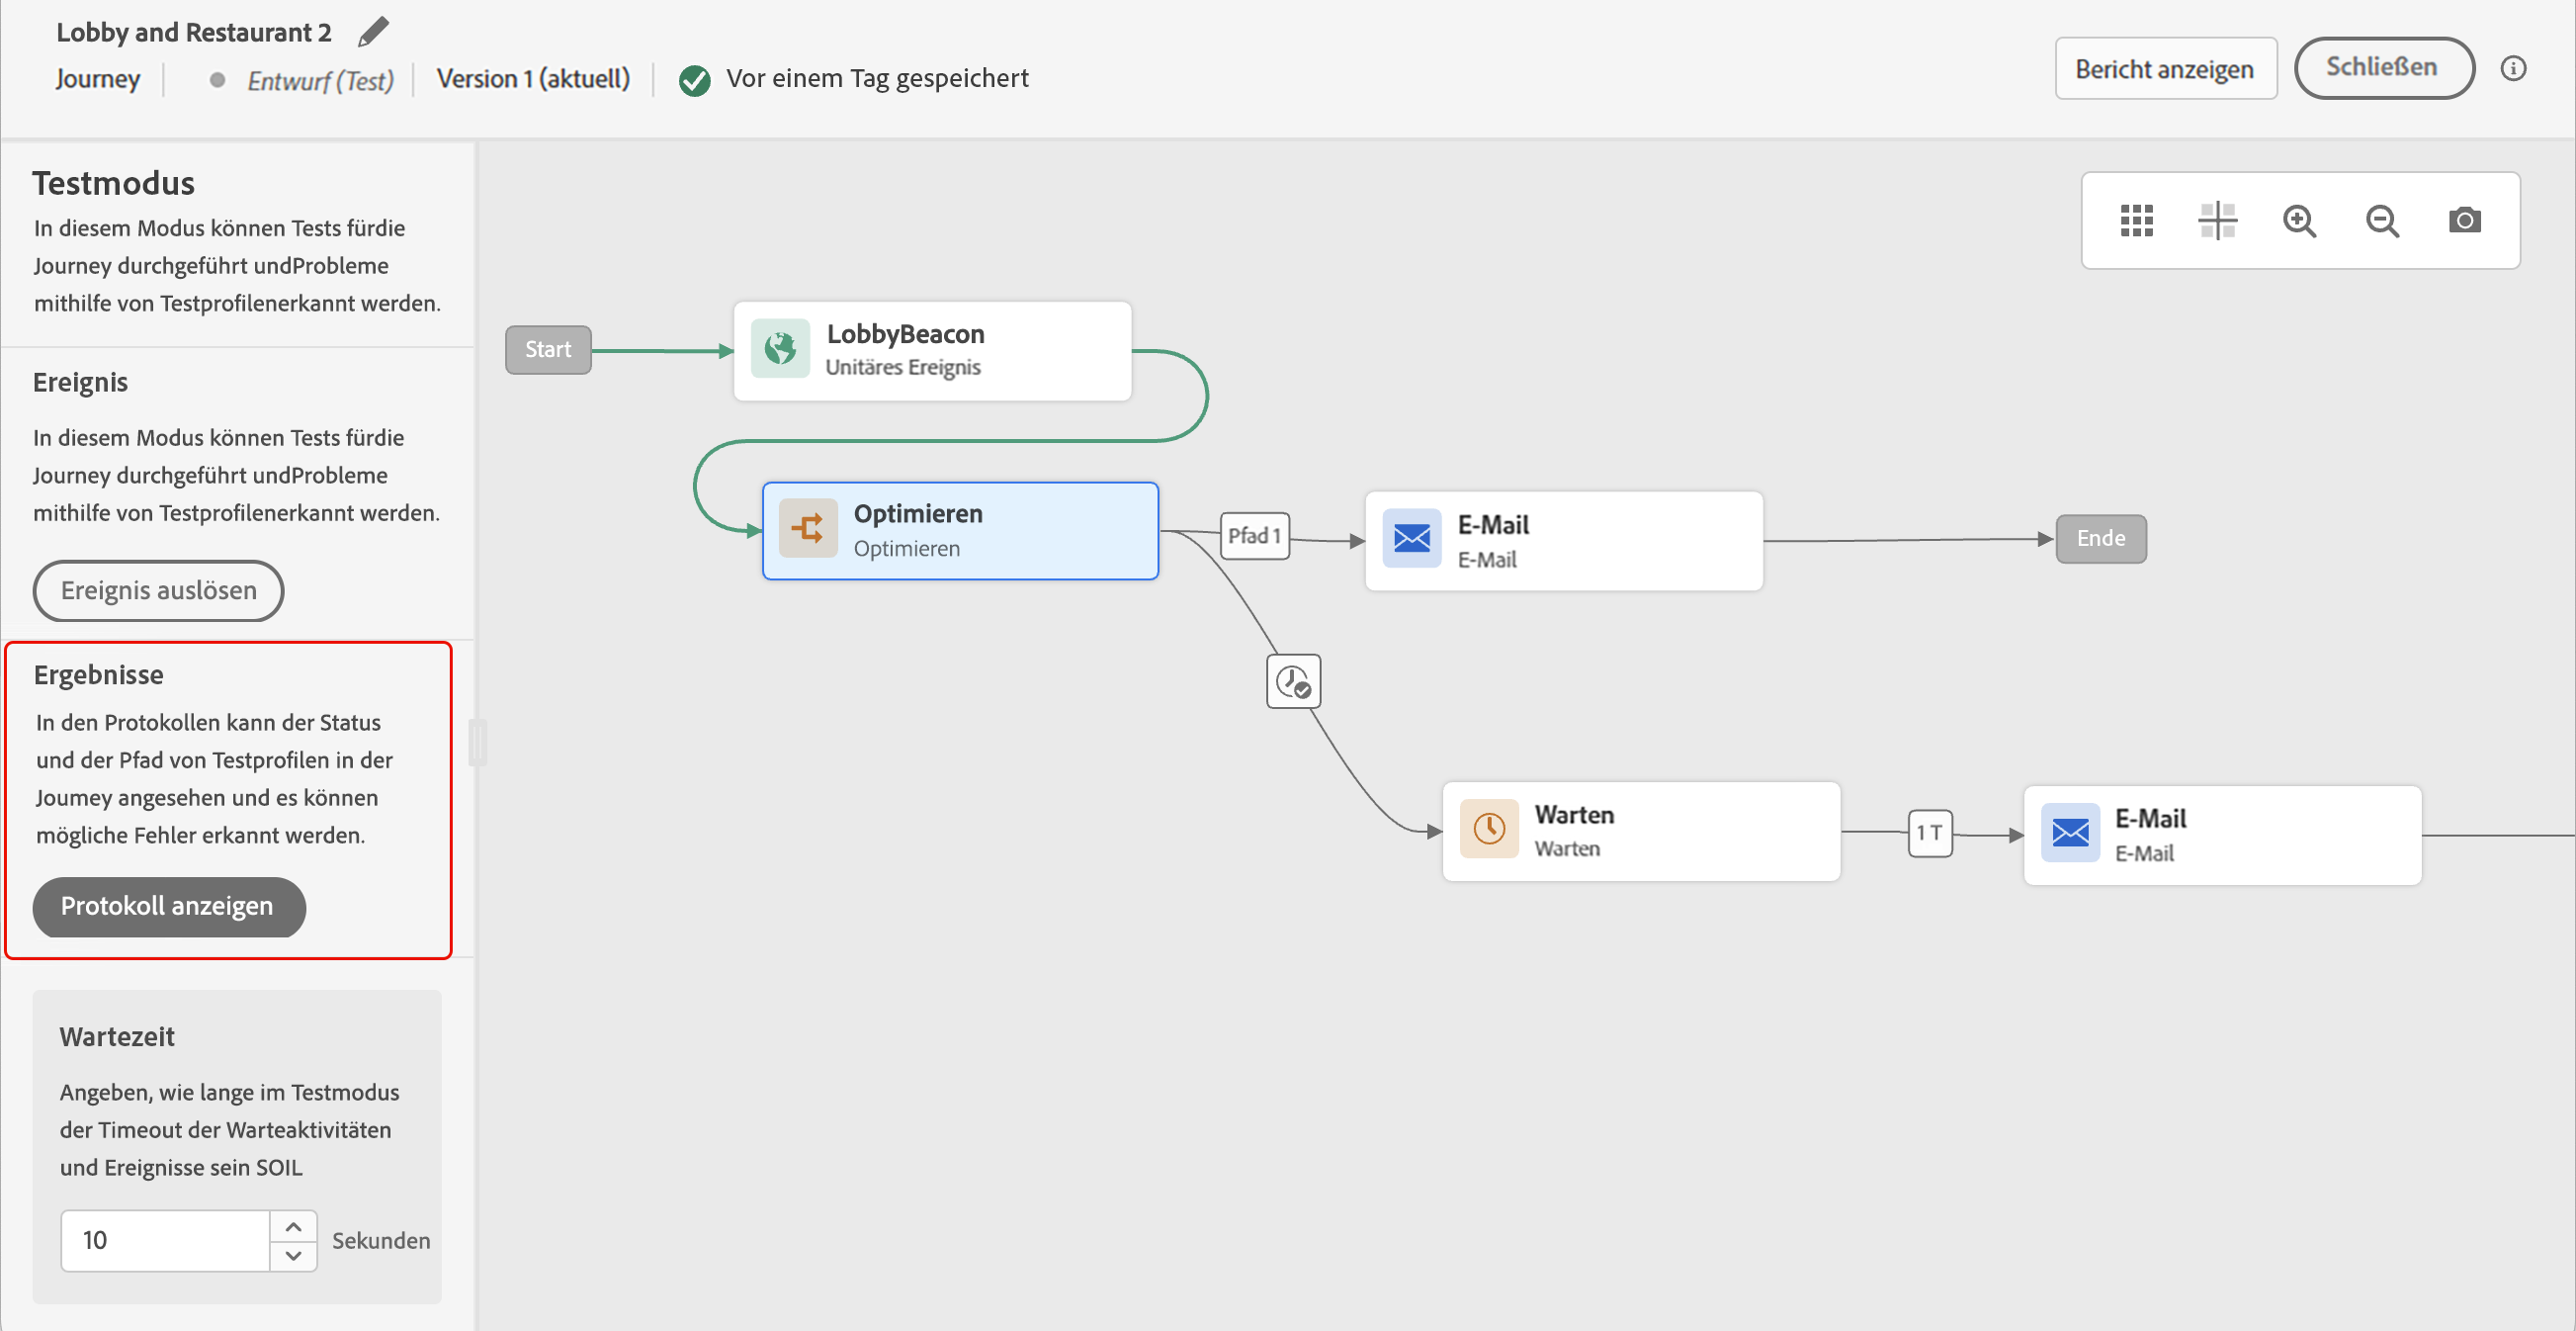Viewport: 2576px width, 1331px height.
Task: Click Protokoll anzeigen button
Action: (168, 906)
